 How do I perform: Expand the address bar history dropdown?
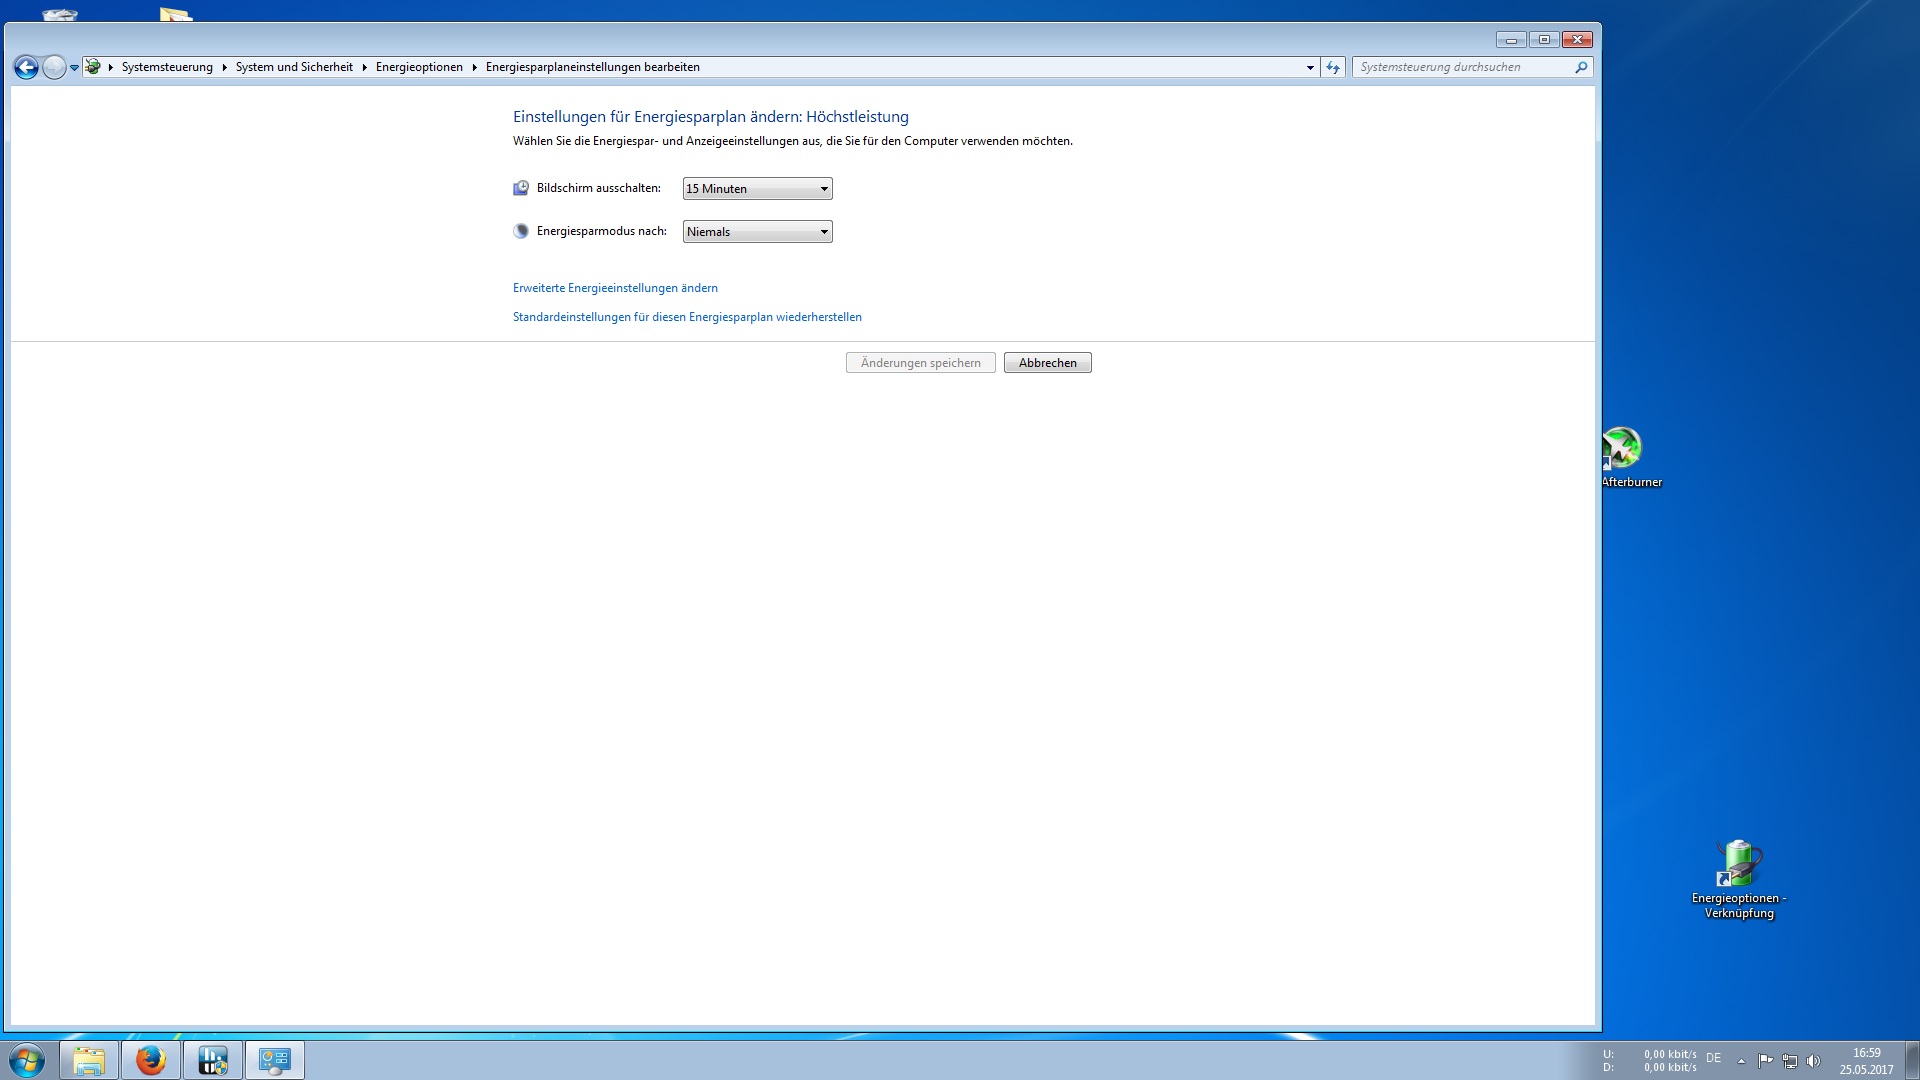tap(1310, 67)
